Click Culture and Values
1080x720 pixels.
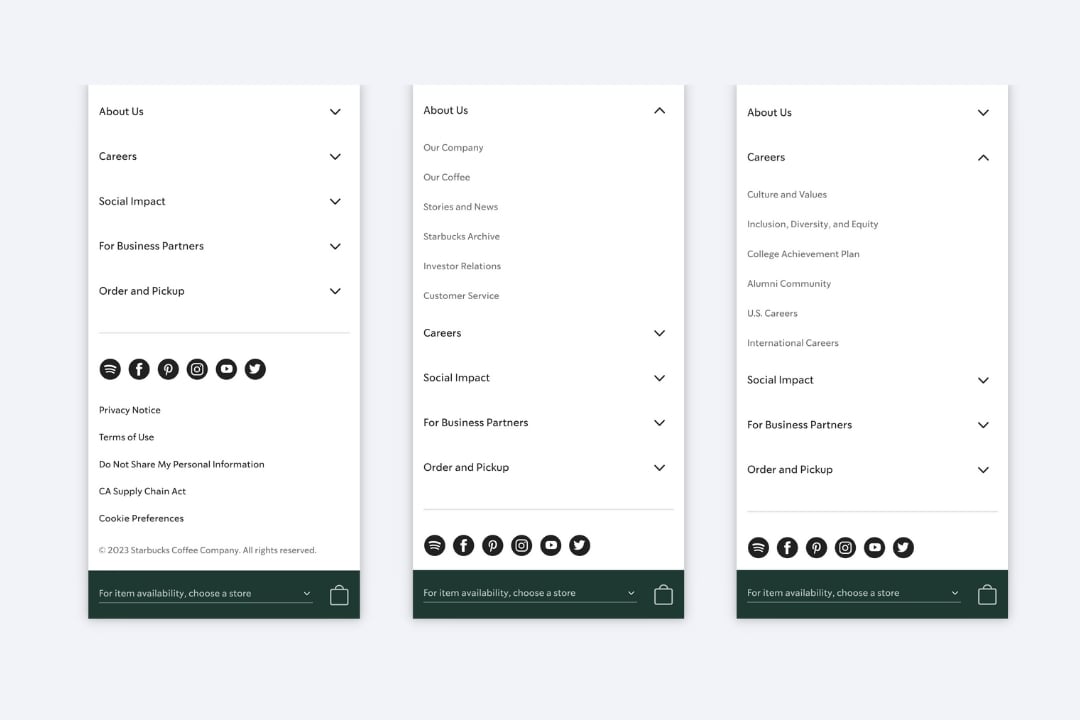coord(787,194)
